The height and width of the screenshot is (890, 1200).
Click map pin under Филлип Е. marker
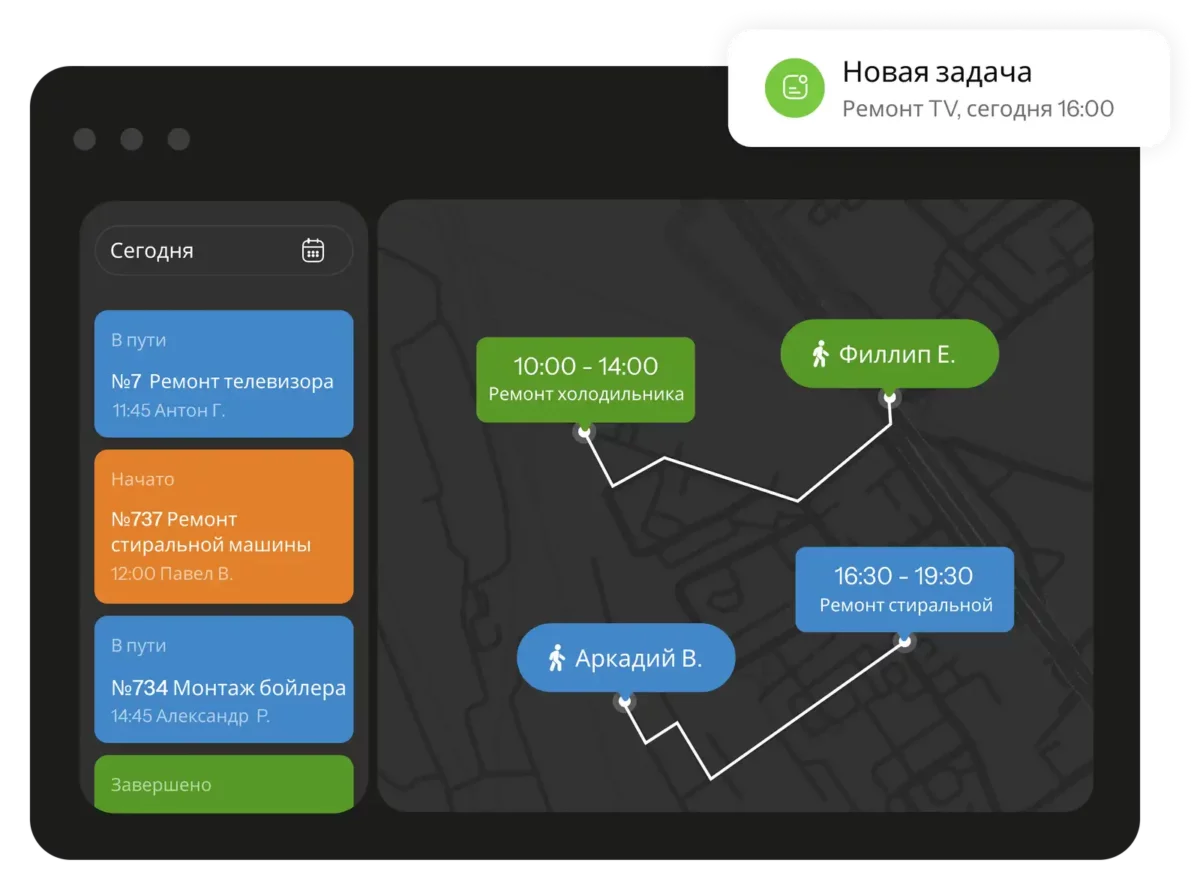889,397
